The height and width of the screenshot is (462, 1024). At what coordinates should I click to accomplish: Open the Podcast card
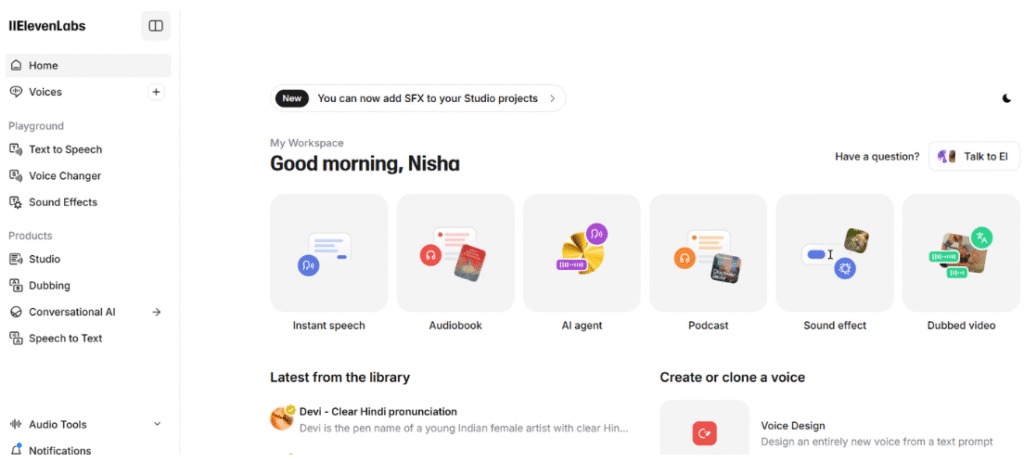708,253
